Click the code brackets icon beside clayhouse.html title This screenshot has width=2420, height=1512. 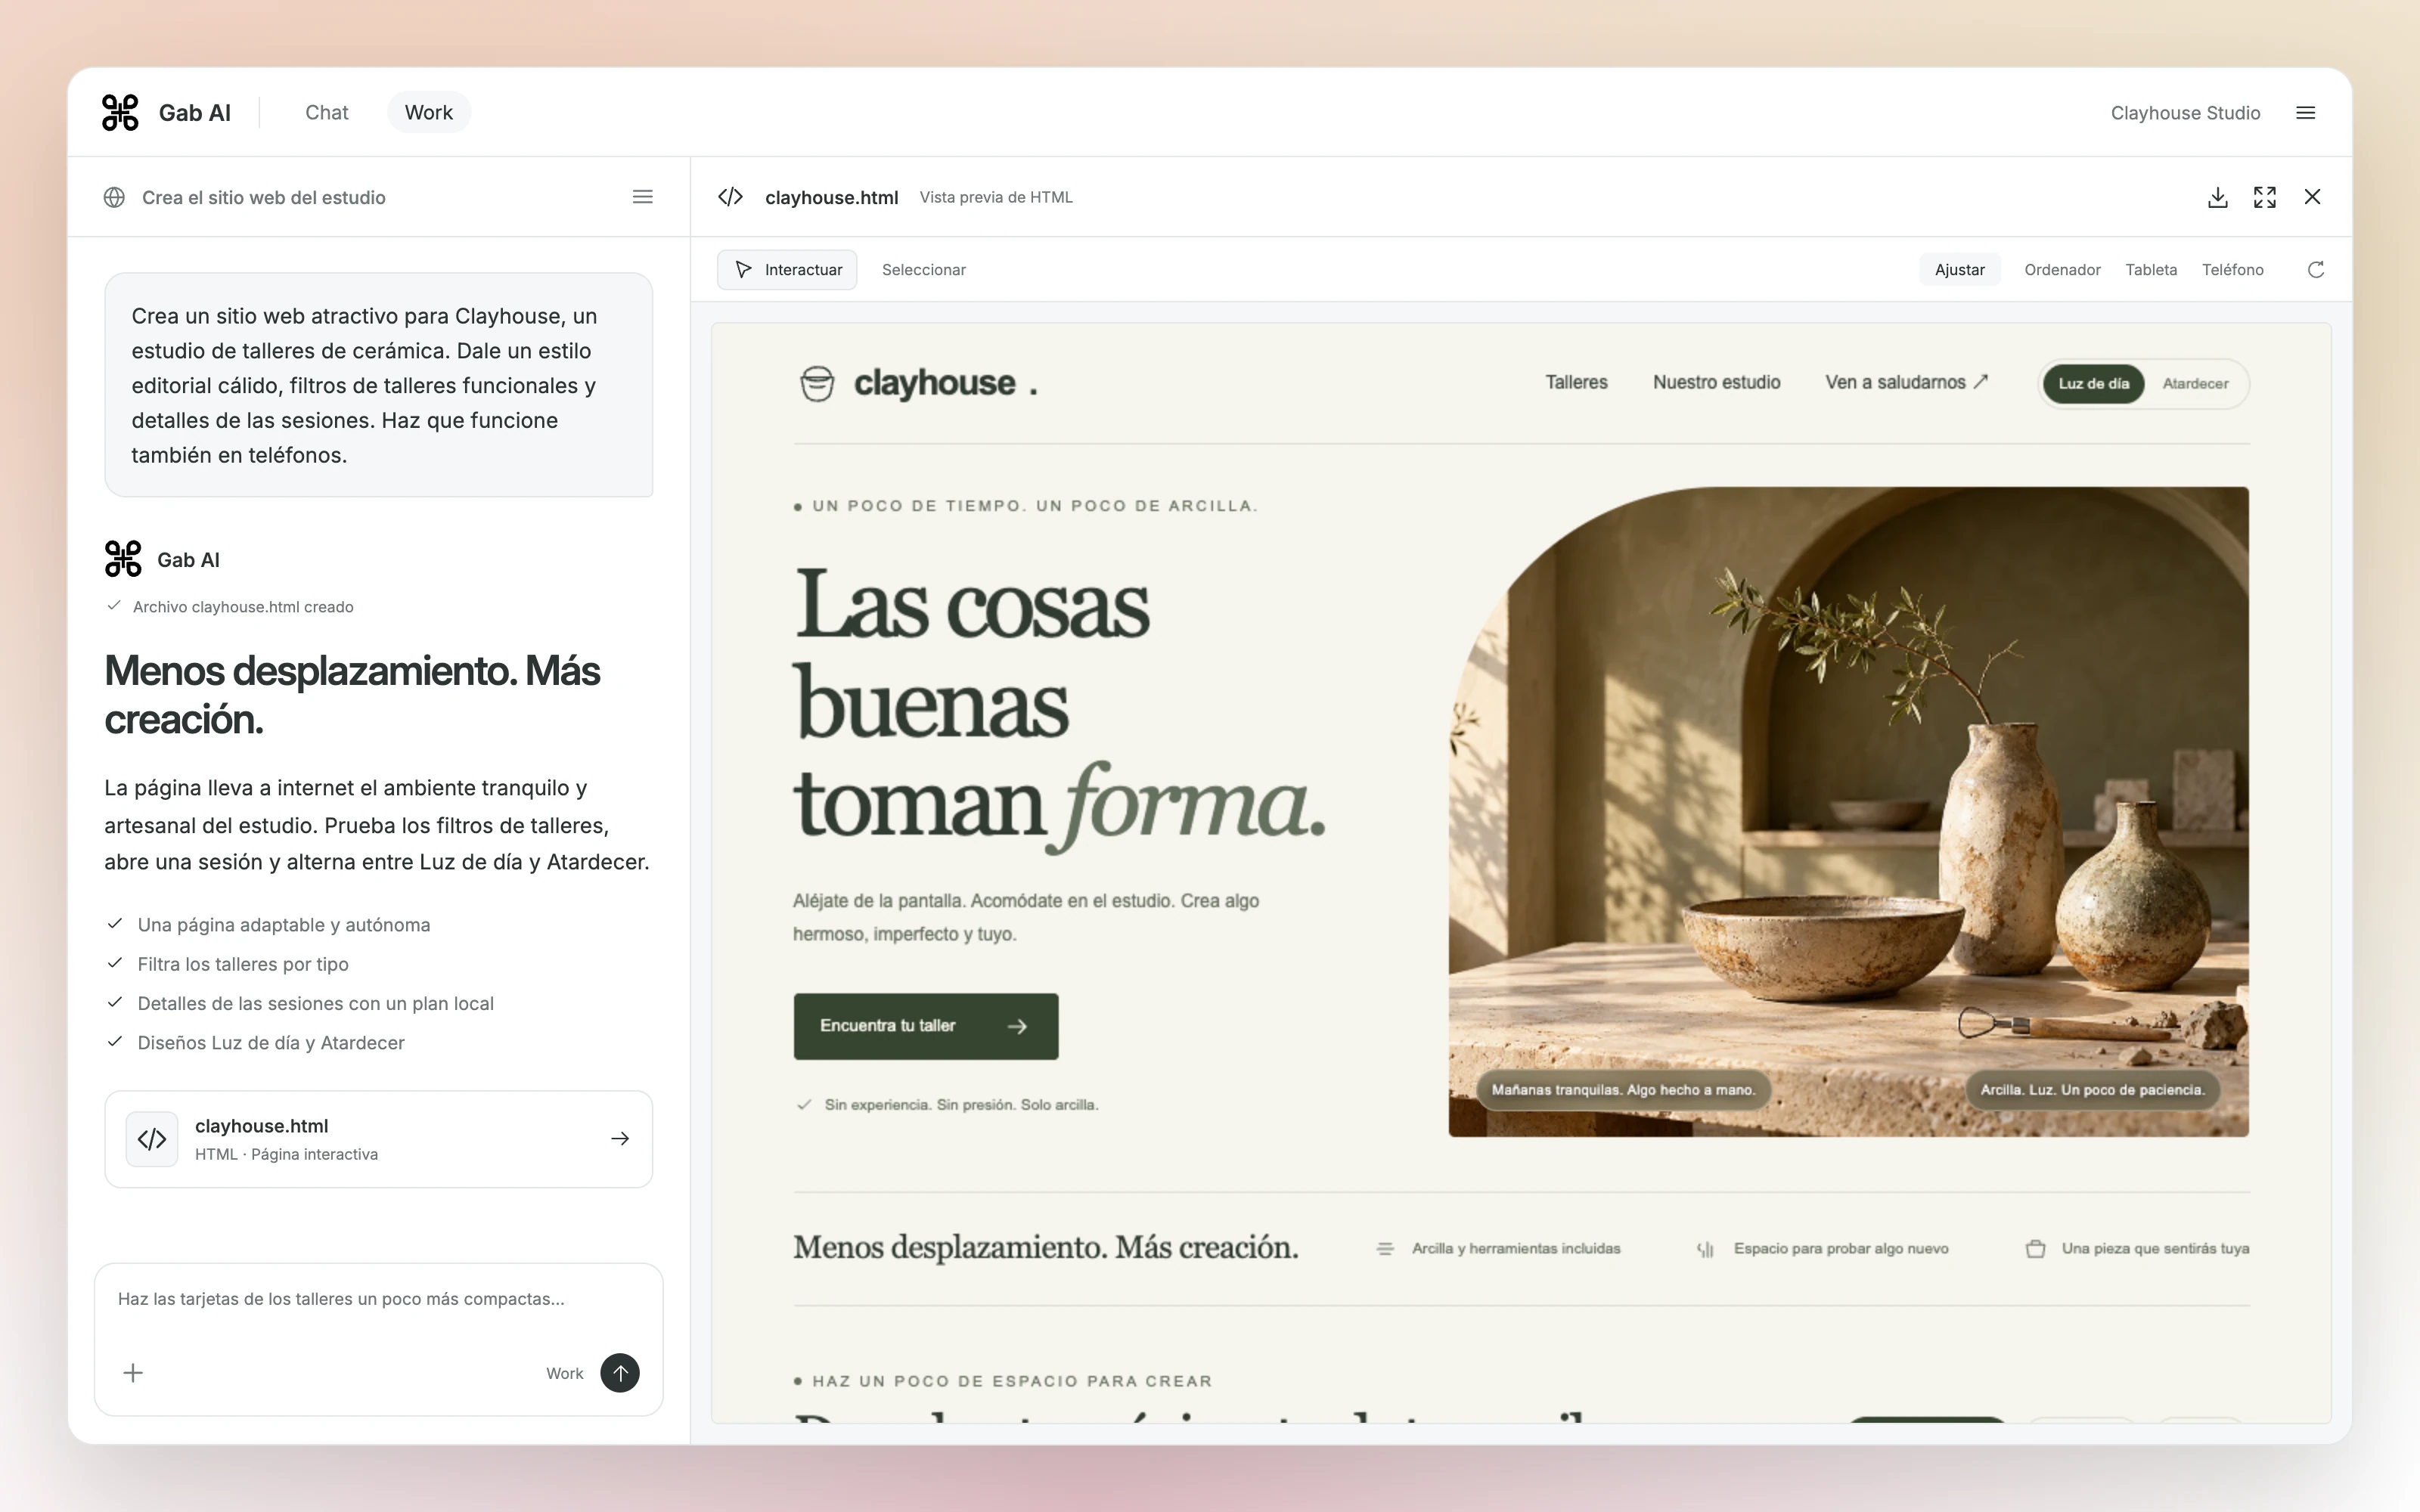(730, 197)
